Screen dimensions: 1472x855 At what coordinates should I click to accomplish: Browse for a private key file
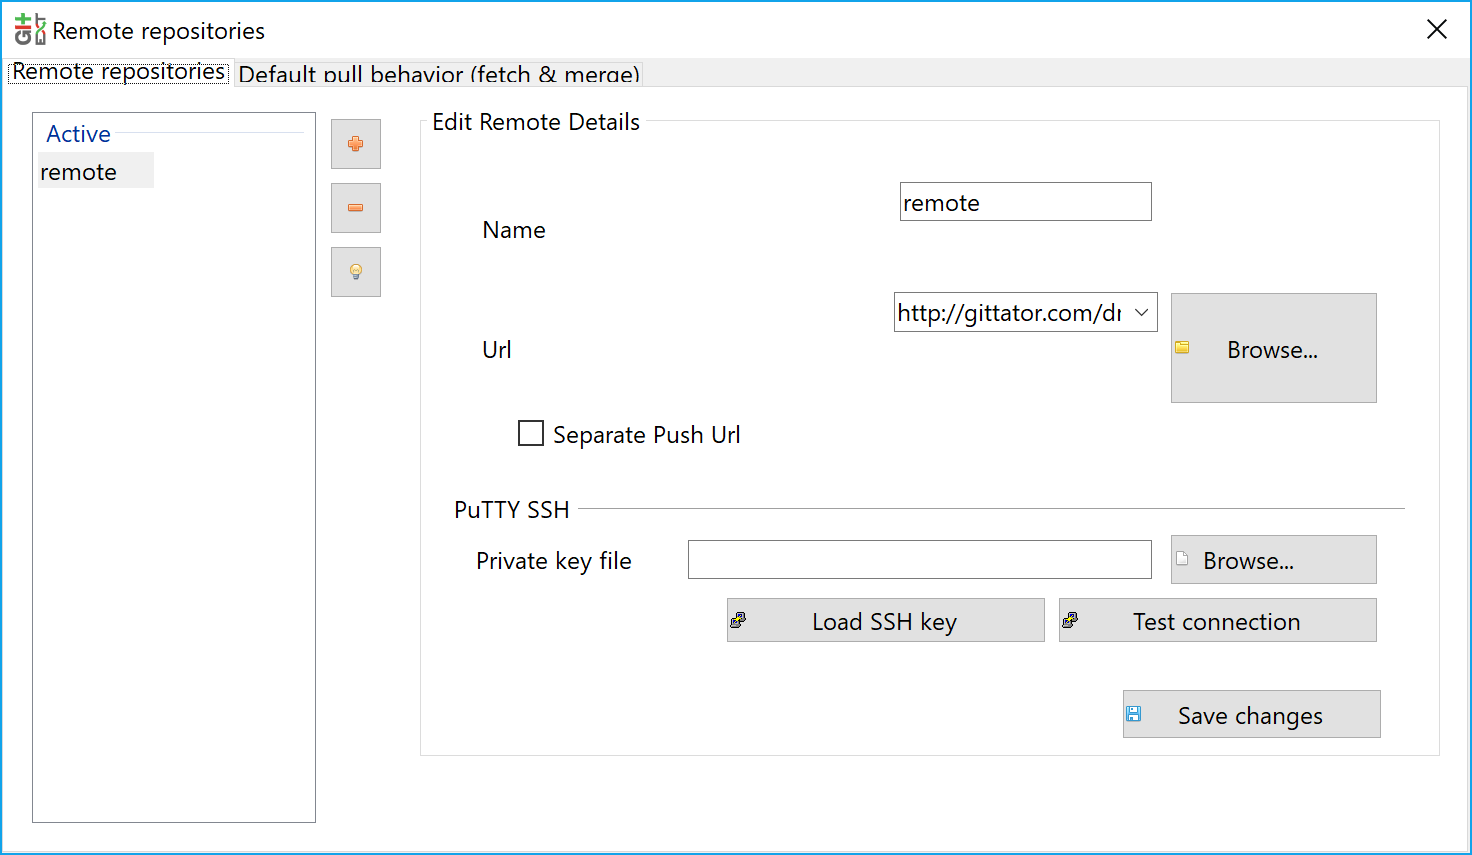pos(1272,559)
